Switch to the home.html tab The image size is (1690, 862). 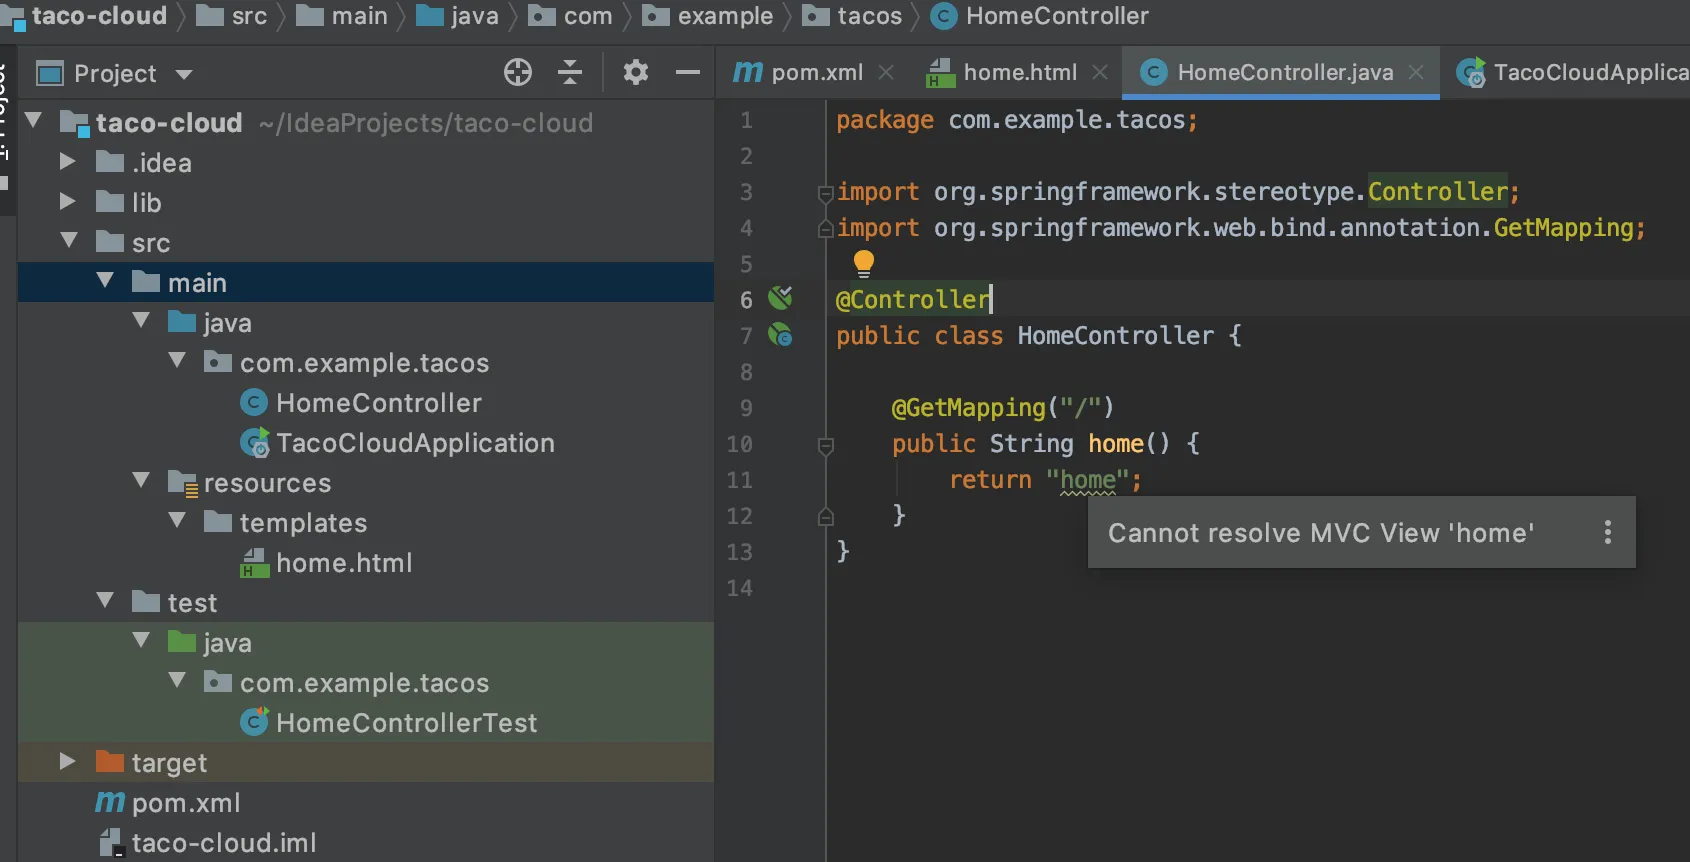pyautogui.click(x=1018, y=72)
